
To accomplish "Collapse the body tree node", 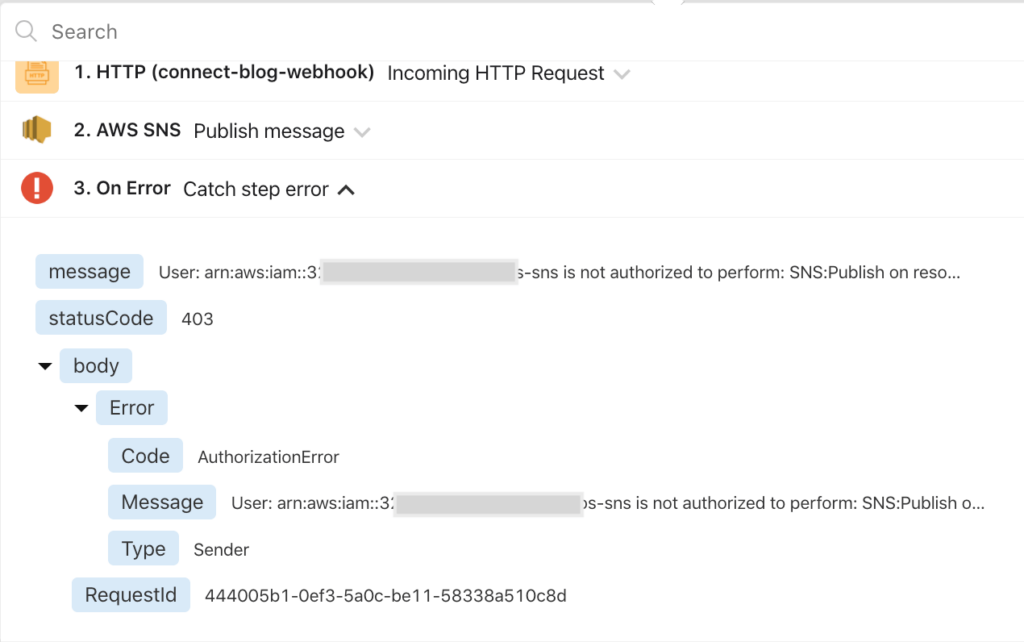I will (x=45, y=366).
